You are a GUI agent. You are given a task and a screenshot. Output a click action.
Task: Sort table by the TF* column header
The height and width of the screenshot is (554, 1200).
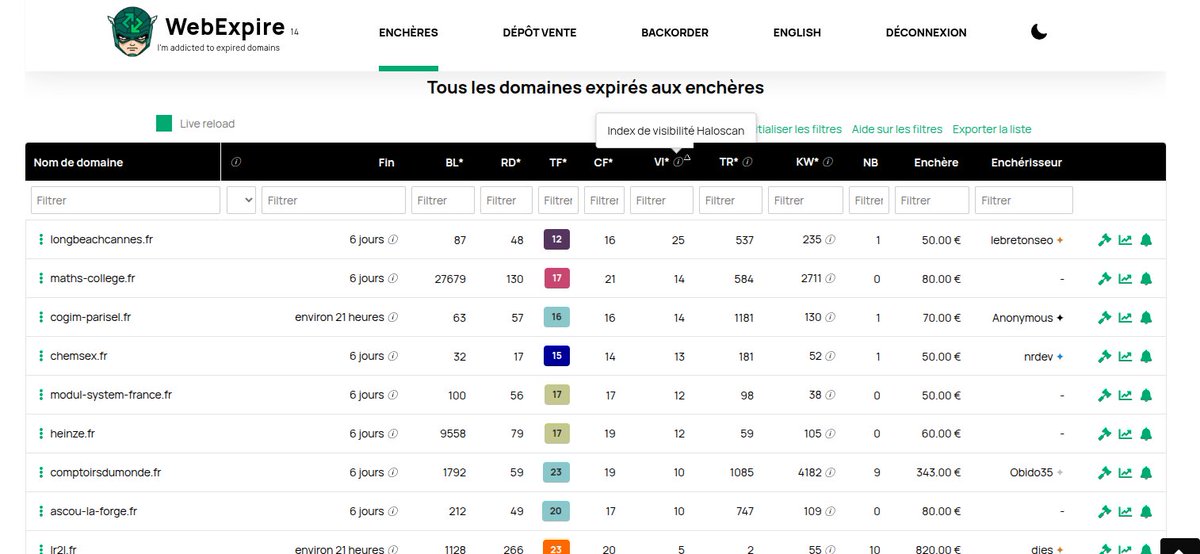558,162
